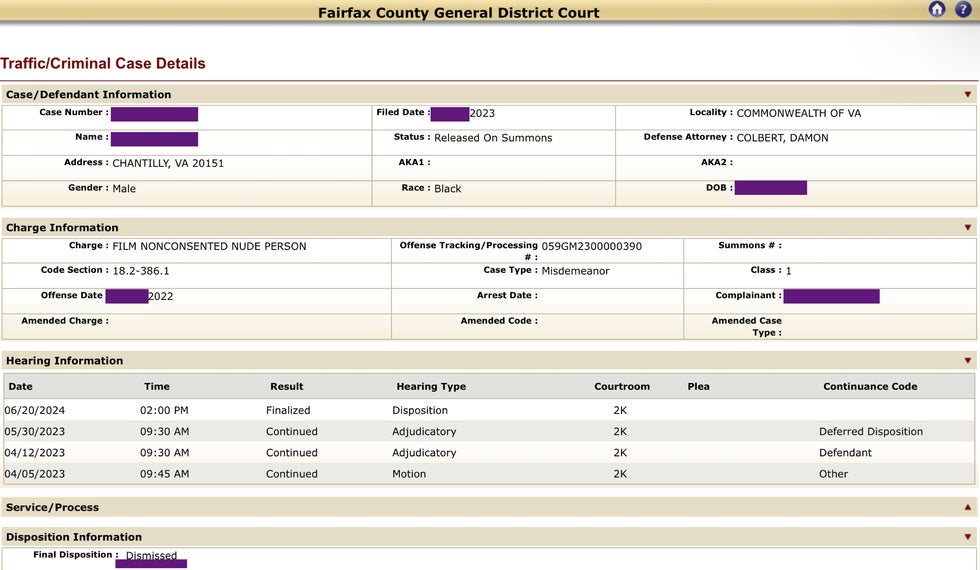Image resolution: width=980 pixels, height=570 pixels.
Task: Click the Deferred Disposition continuance code
Action: 870,432
